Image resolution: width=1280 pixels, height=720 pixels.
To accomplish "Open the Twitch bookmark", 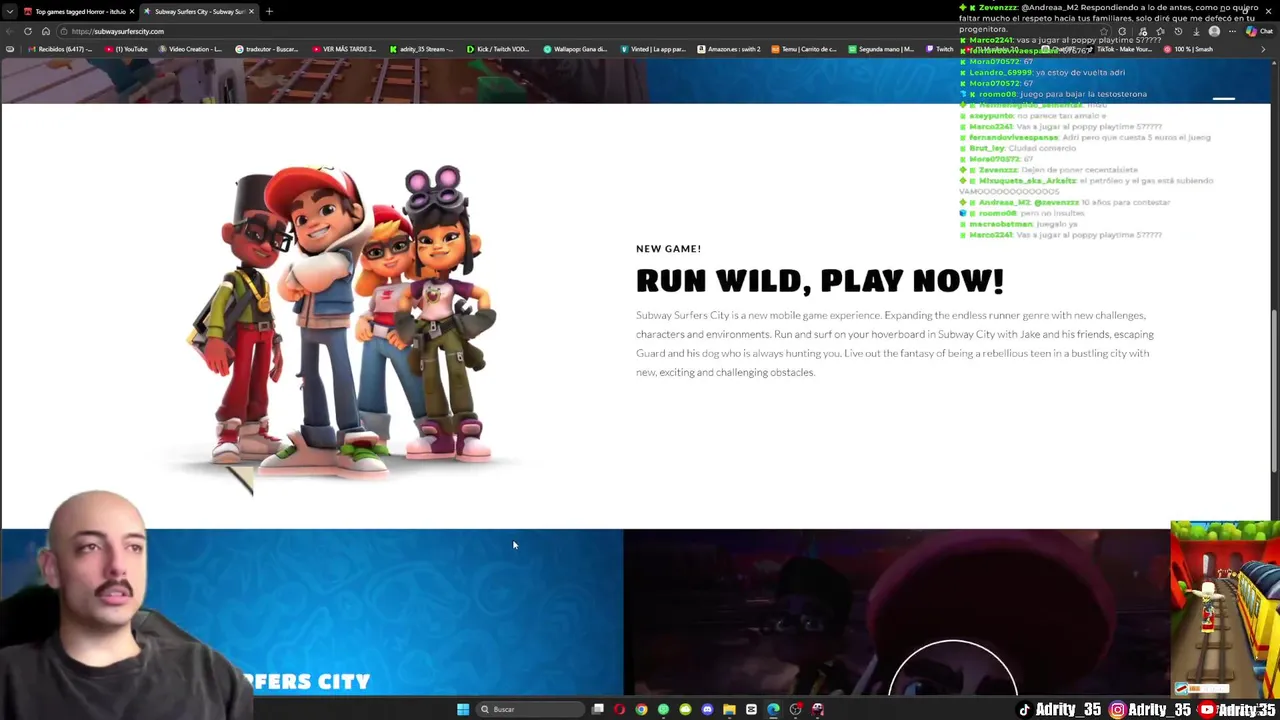I will pyautogui.click(x=940, y=49).
